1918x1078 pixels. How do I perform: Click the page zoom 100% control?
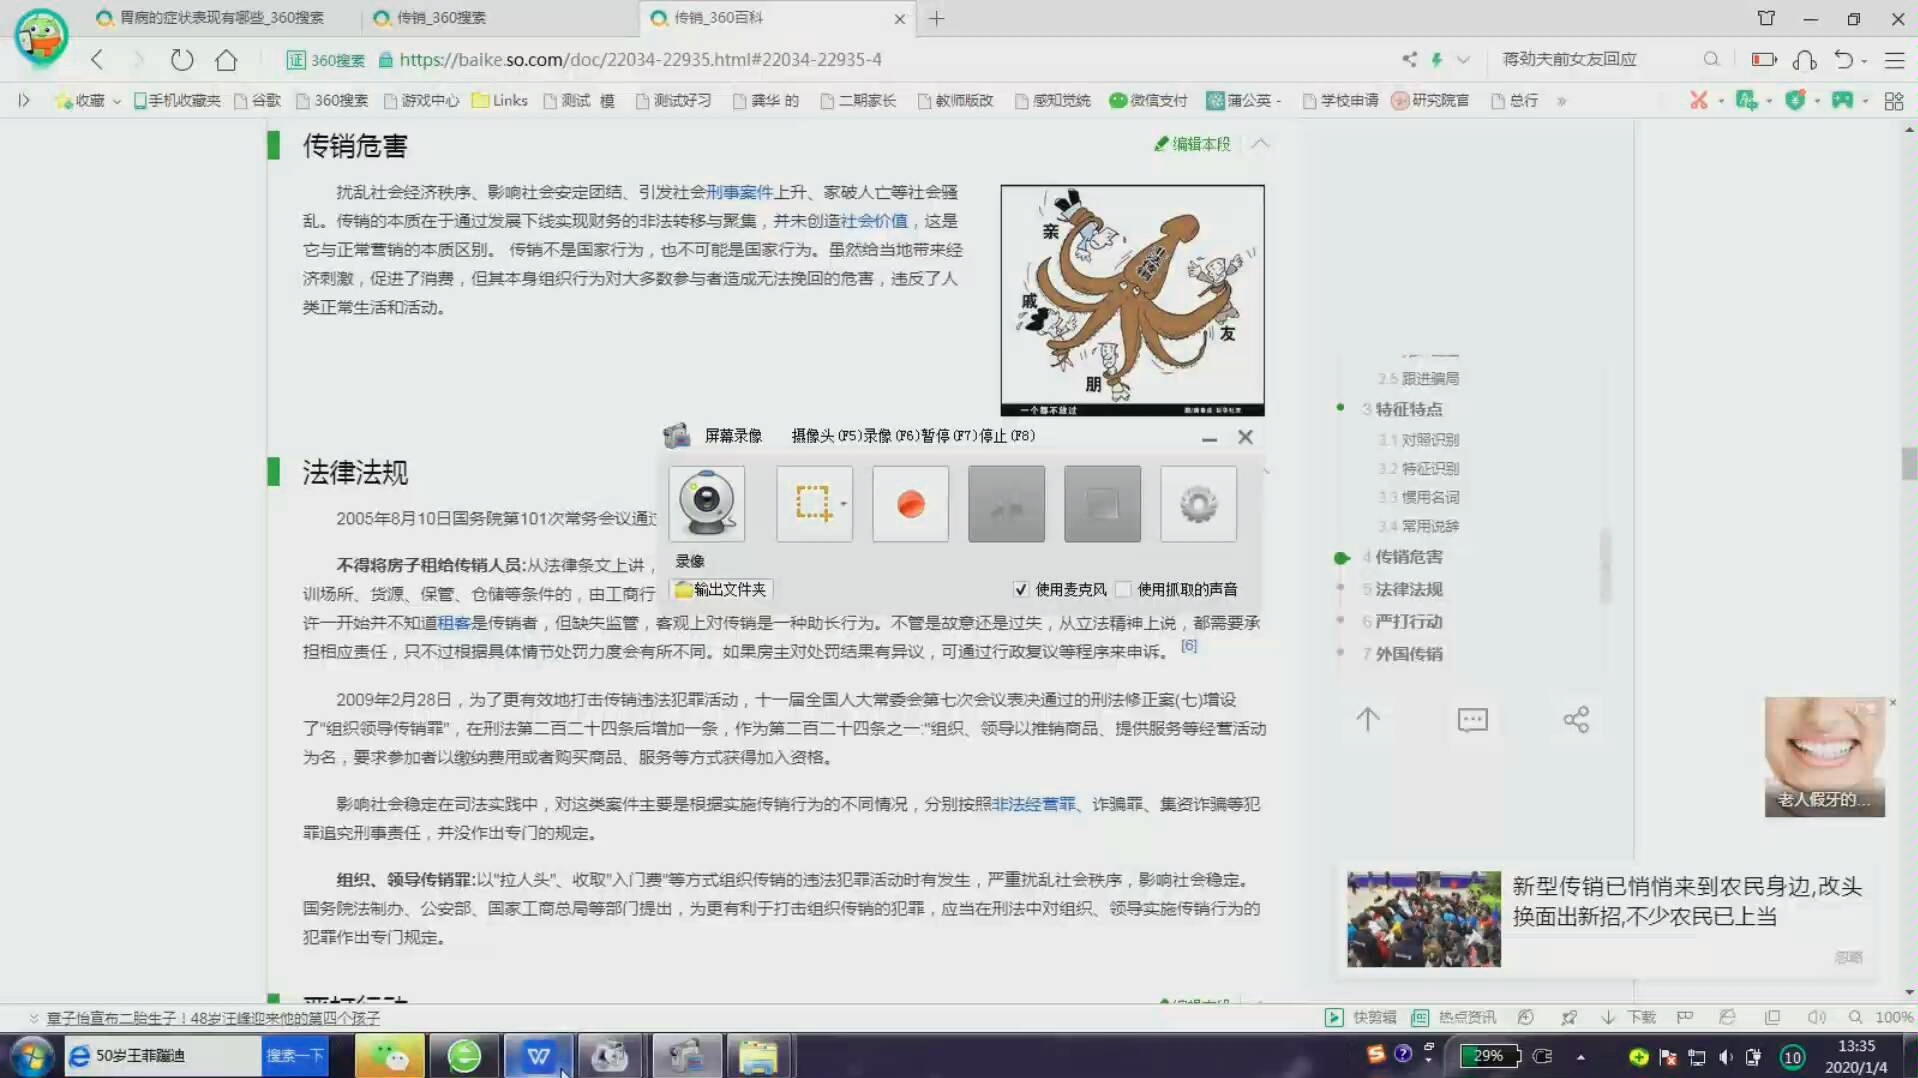tap(1881, 1017)
